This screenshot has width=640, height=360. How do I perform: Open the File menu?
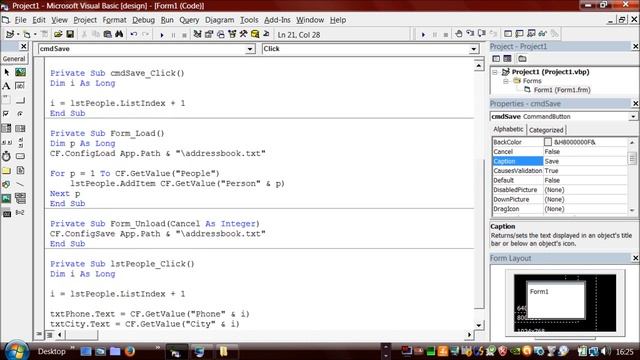click(20, 20)
